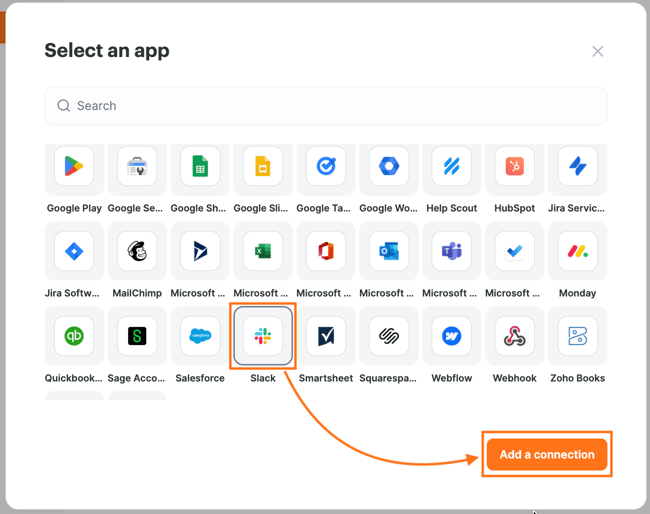Image resolution: width=650 pixels, height=514 pixels.
Task: Select the Google Play app icon
Action: click(x=74, y=167)
